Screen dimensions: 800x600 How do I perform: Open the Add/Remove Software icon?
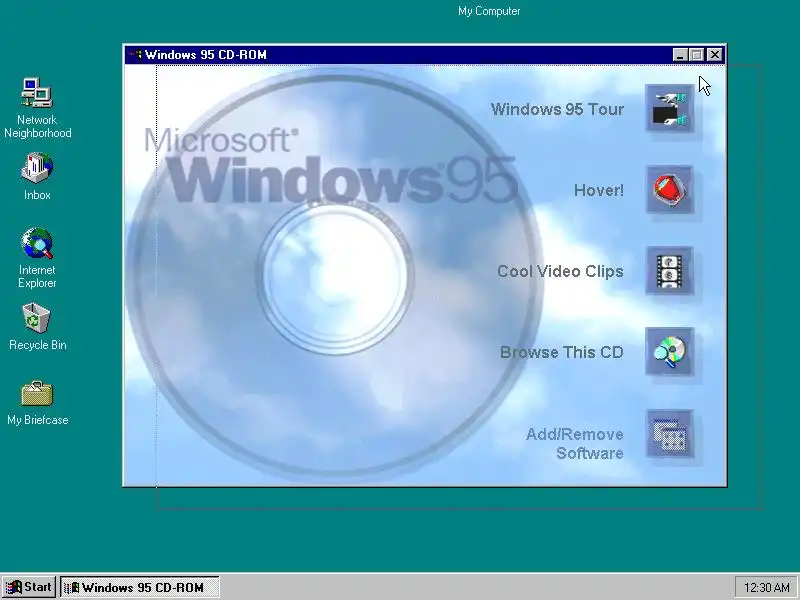(669, 434)
